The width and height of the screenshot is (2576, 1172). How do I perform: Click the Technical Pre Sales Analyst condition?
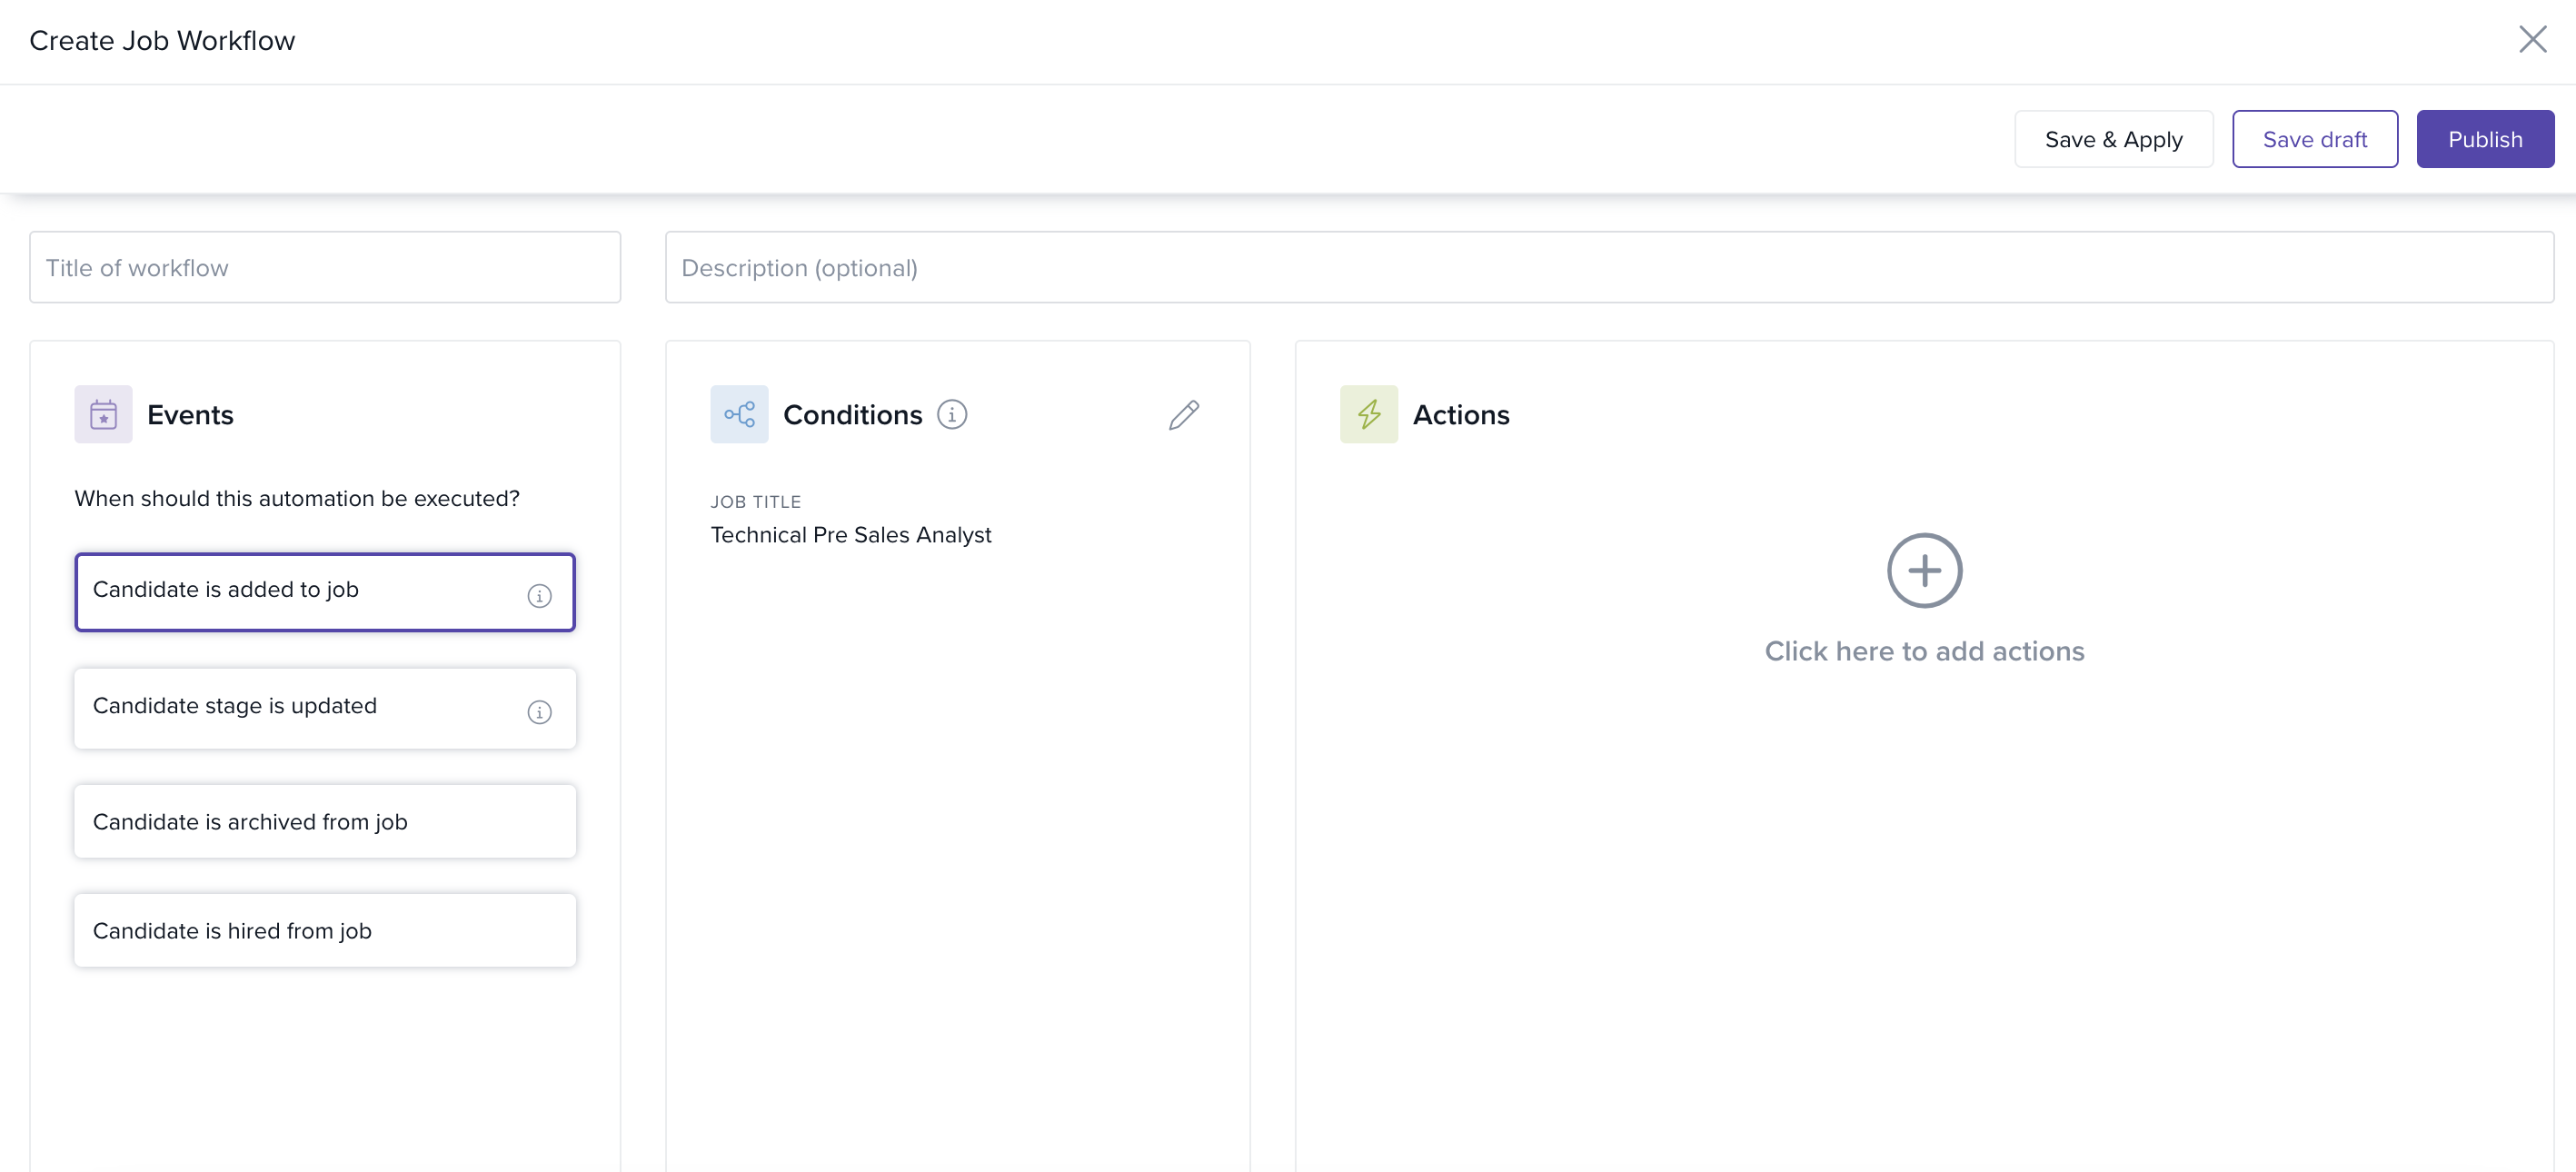click(x=850, y=535)
